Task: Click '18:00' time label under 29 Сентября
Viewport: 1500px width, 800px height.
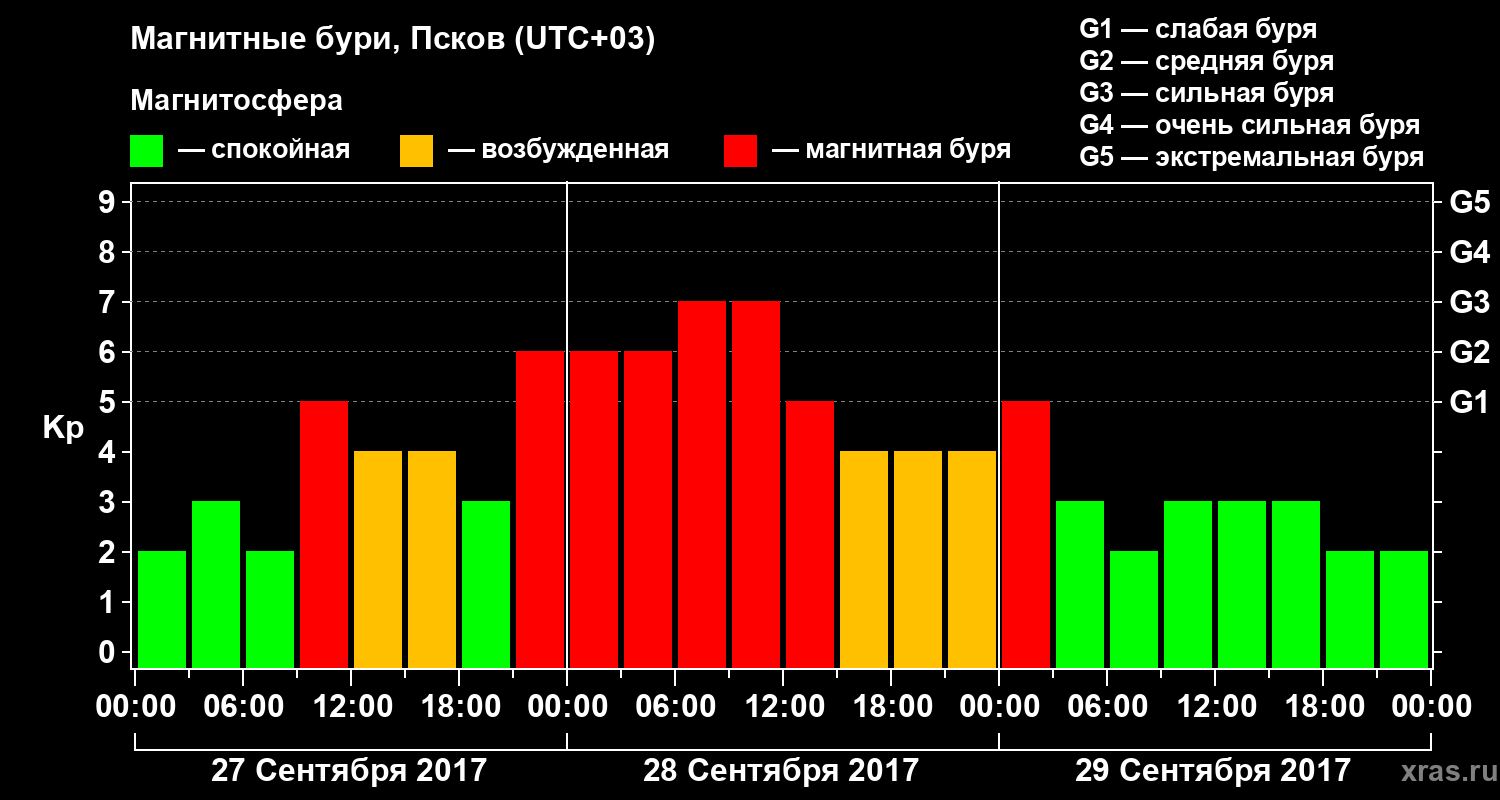Action: (x=1323, y=707)
